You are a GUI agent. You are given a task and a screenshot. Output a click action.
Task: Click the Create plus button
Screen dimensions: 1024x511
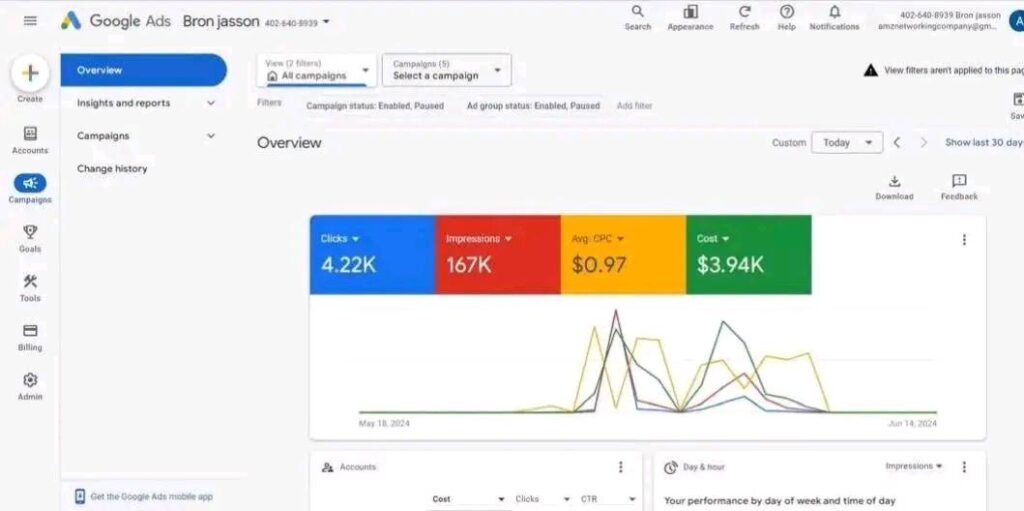(x=30, y=74)
